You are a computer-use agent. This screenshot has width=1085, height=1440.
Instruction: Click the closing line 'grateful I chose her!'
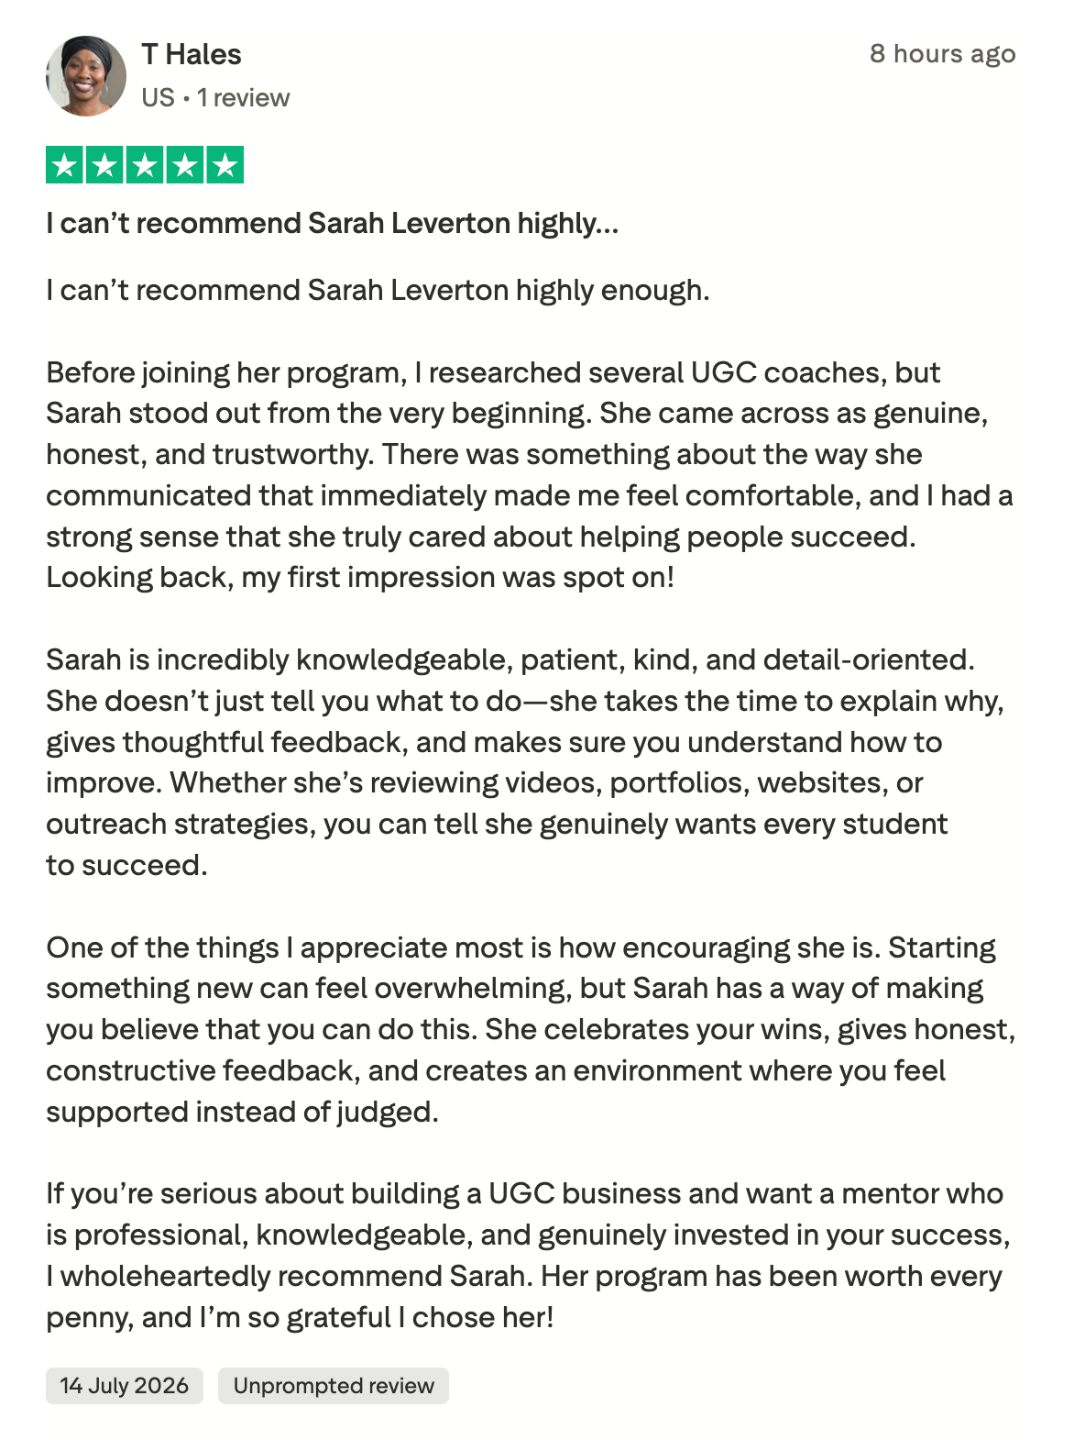point(420,1318)
